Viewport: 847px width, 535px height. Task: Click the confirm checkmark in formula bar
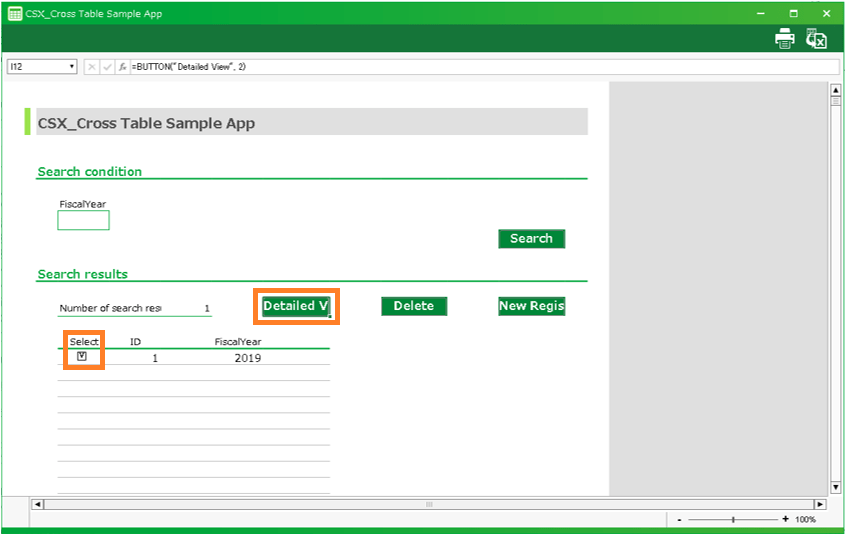[x=107, y=67]
